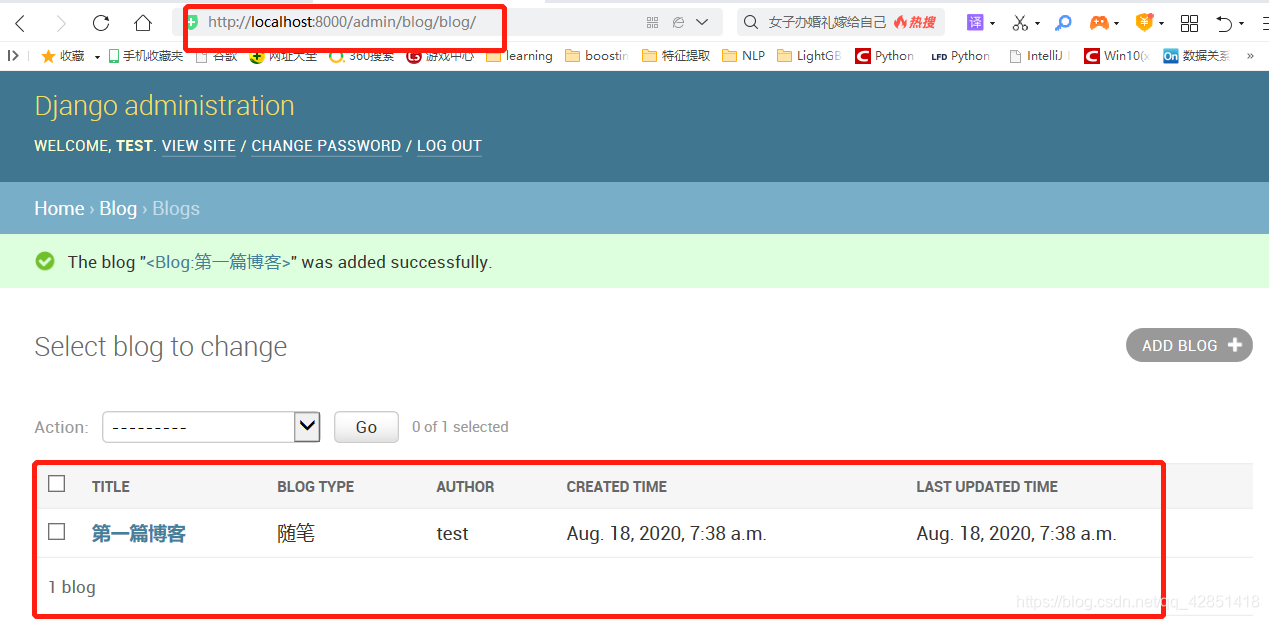Expand the gamepad dropdown arrow
This screenshot has width=1269, height=620.
pyautogui.click(x=1117, y=23)
